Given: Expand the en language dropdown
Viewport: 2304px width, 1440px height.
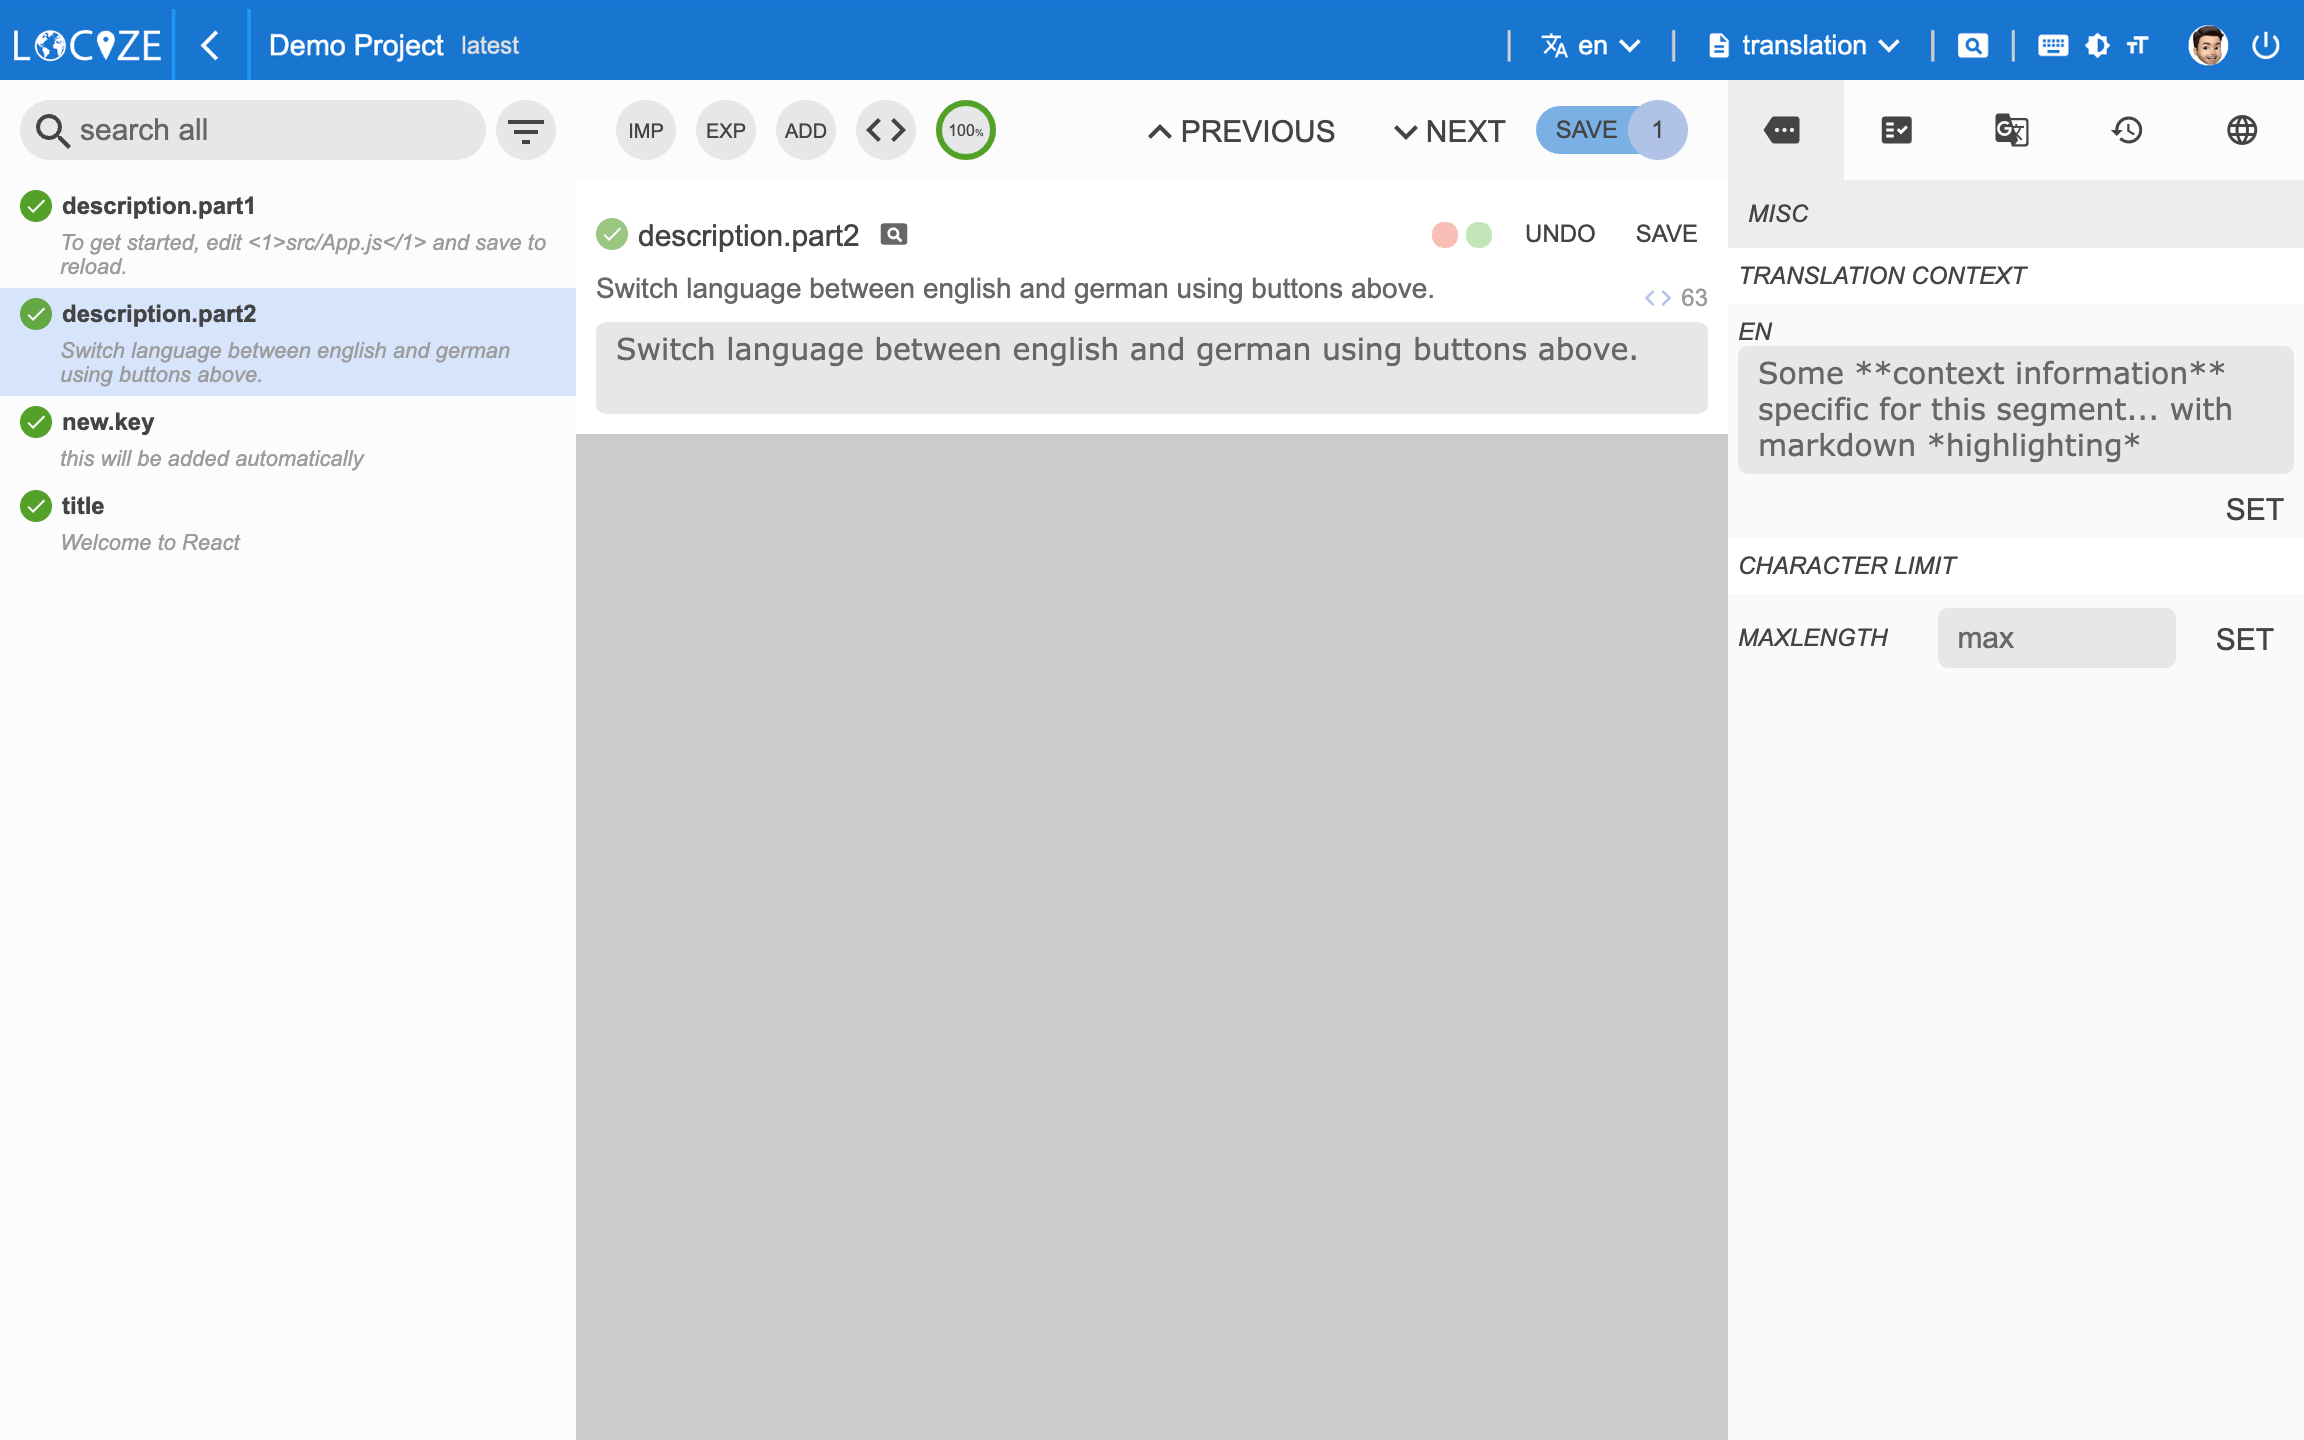Looking at the screenshot, I should point(1591,45).
